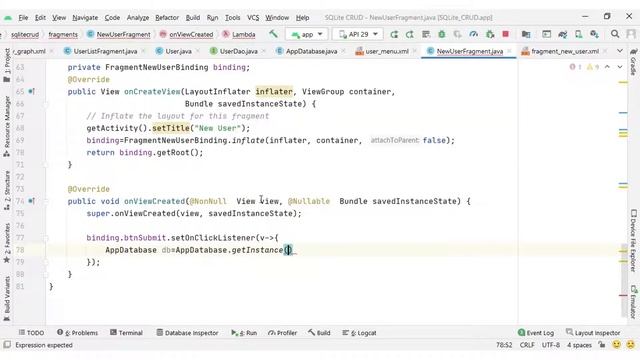Open the Android Studio logo icon
This screenshot has height=360, width=640.
point(8,18)
